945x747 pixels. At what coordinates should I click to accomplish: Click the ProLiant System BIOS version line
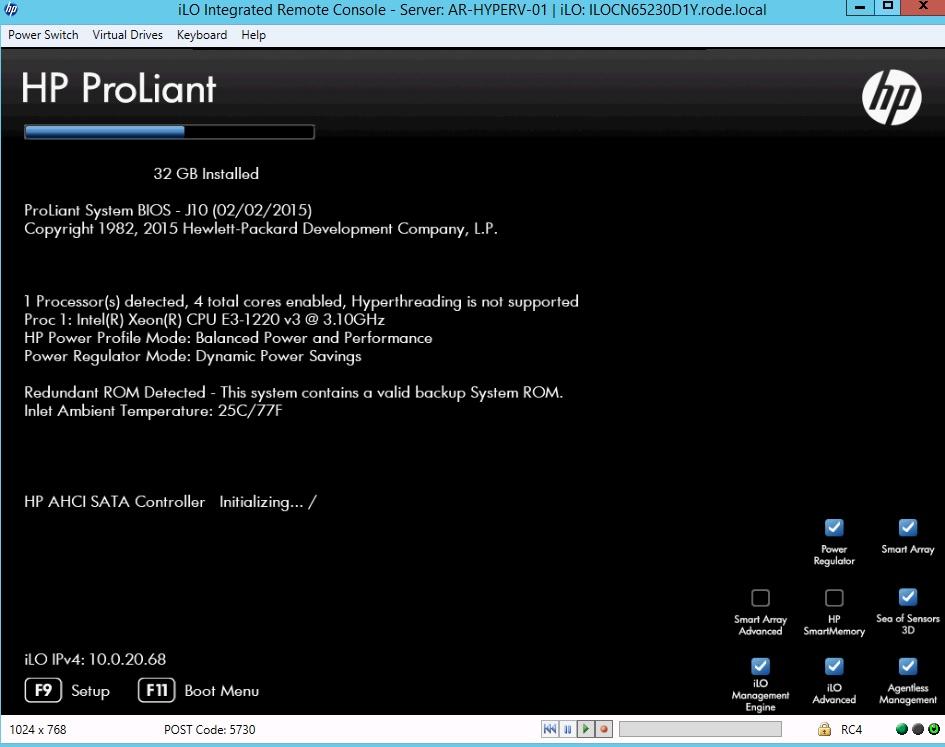(x=168, y=210)
